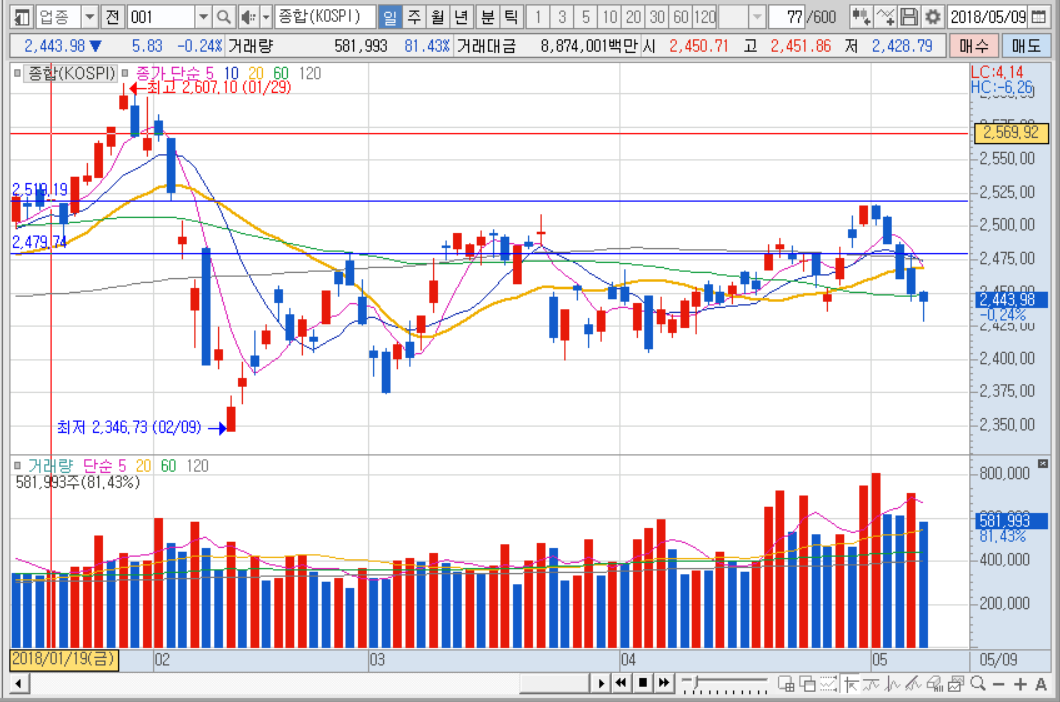Click the 전 button next to the code field

[113, 16]
